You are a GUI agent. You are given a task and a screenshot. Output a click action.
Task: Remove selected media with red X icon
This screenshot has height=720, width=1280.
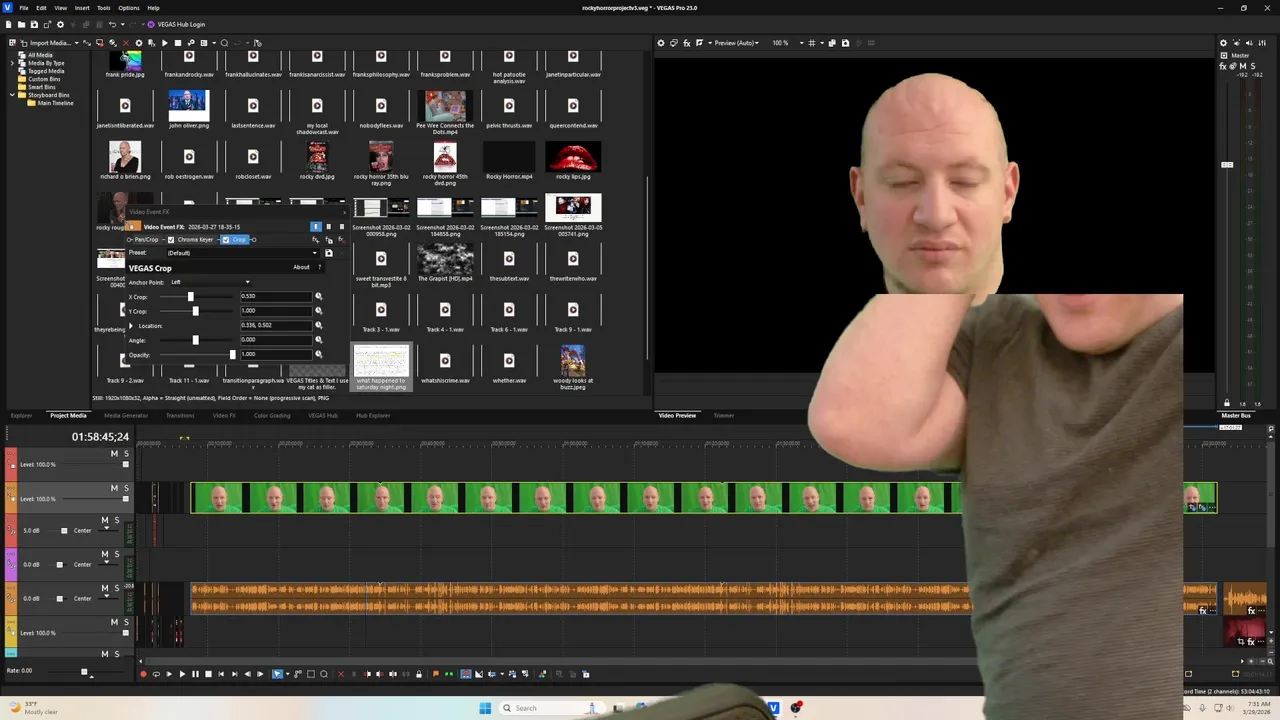[125, 43]
